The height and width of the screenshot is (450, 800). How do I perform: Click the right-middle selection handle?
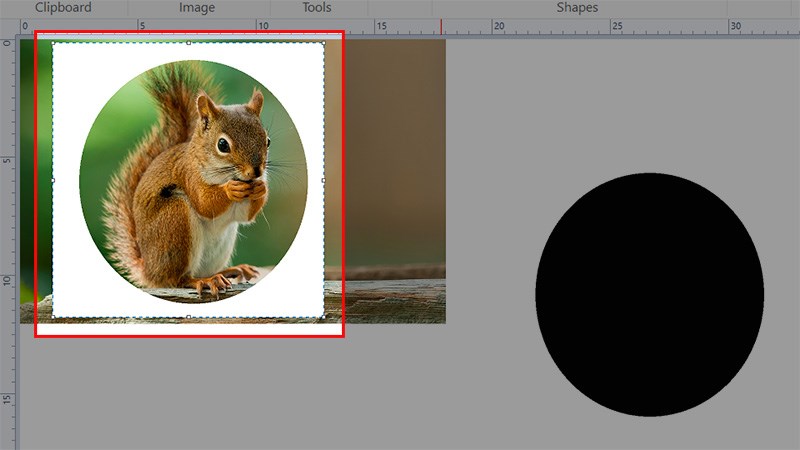(323, 180)
